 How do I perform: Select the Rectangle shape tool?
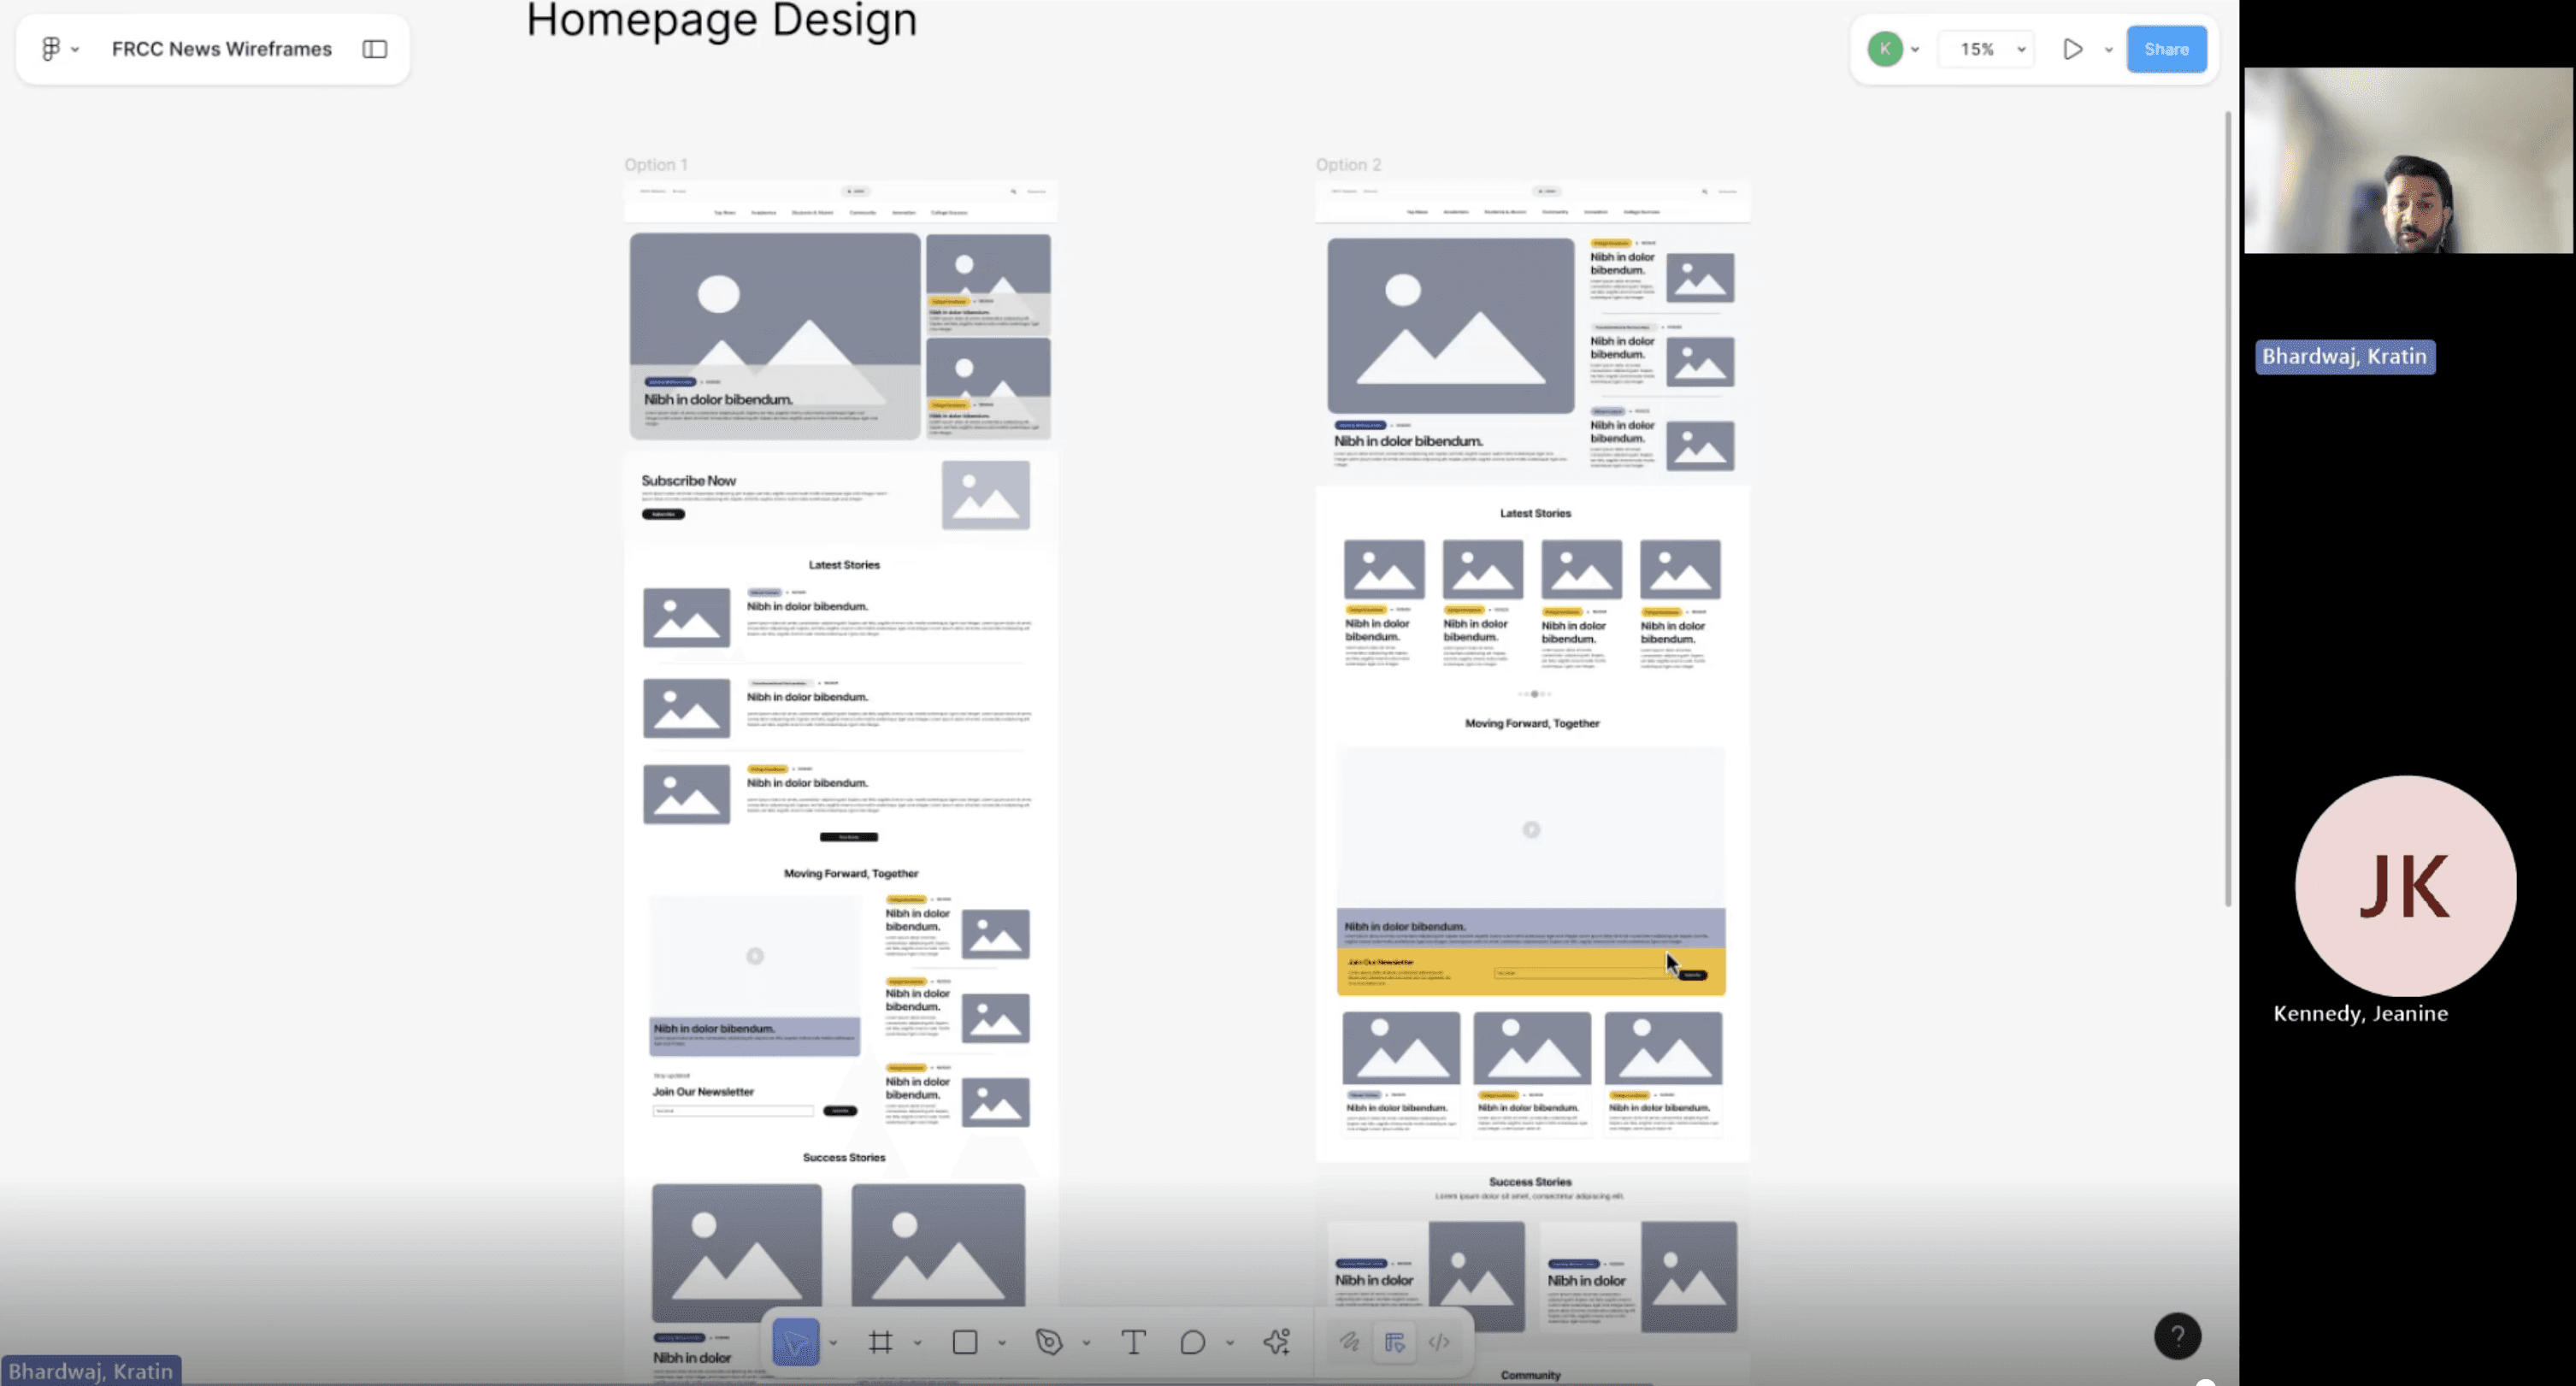pos(965,1342)
